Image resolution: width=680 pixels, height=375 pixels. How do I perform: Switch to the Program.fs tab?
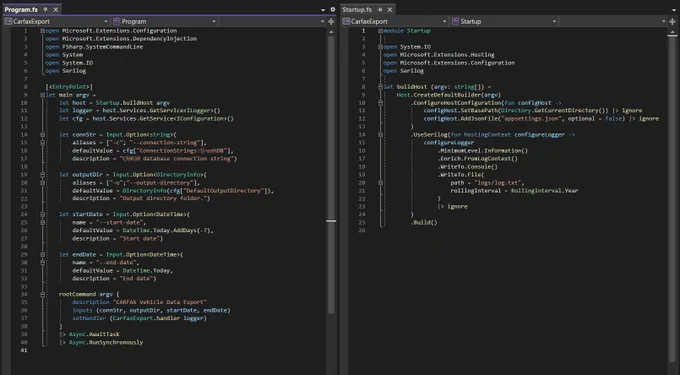(x=21, y=10)
